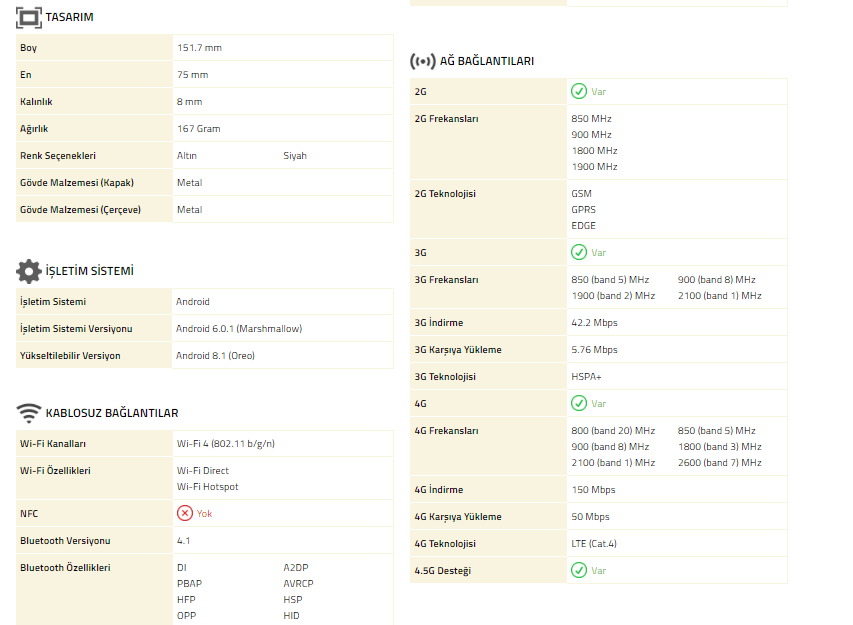Click the green check icon in 4G row

tap(579, 404)
